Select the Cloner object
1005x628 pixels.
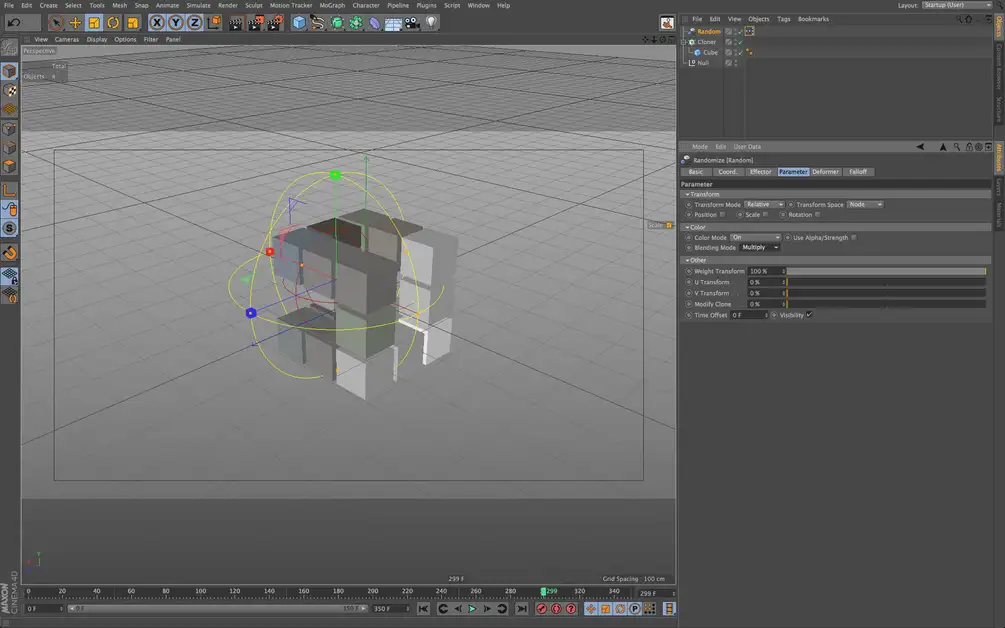706,42
